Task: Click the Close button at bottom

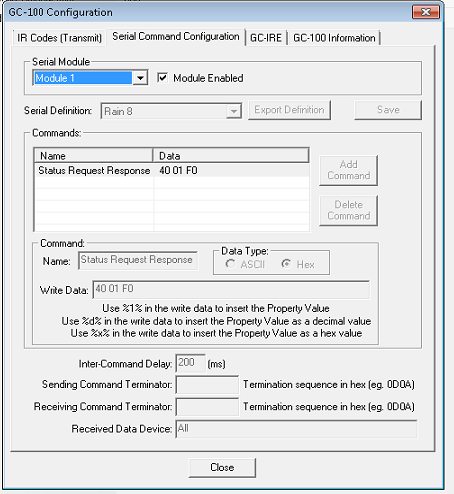Action: 222,467
